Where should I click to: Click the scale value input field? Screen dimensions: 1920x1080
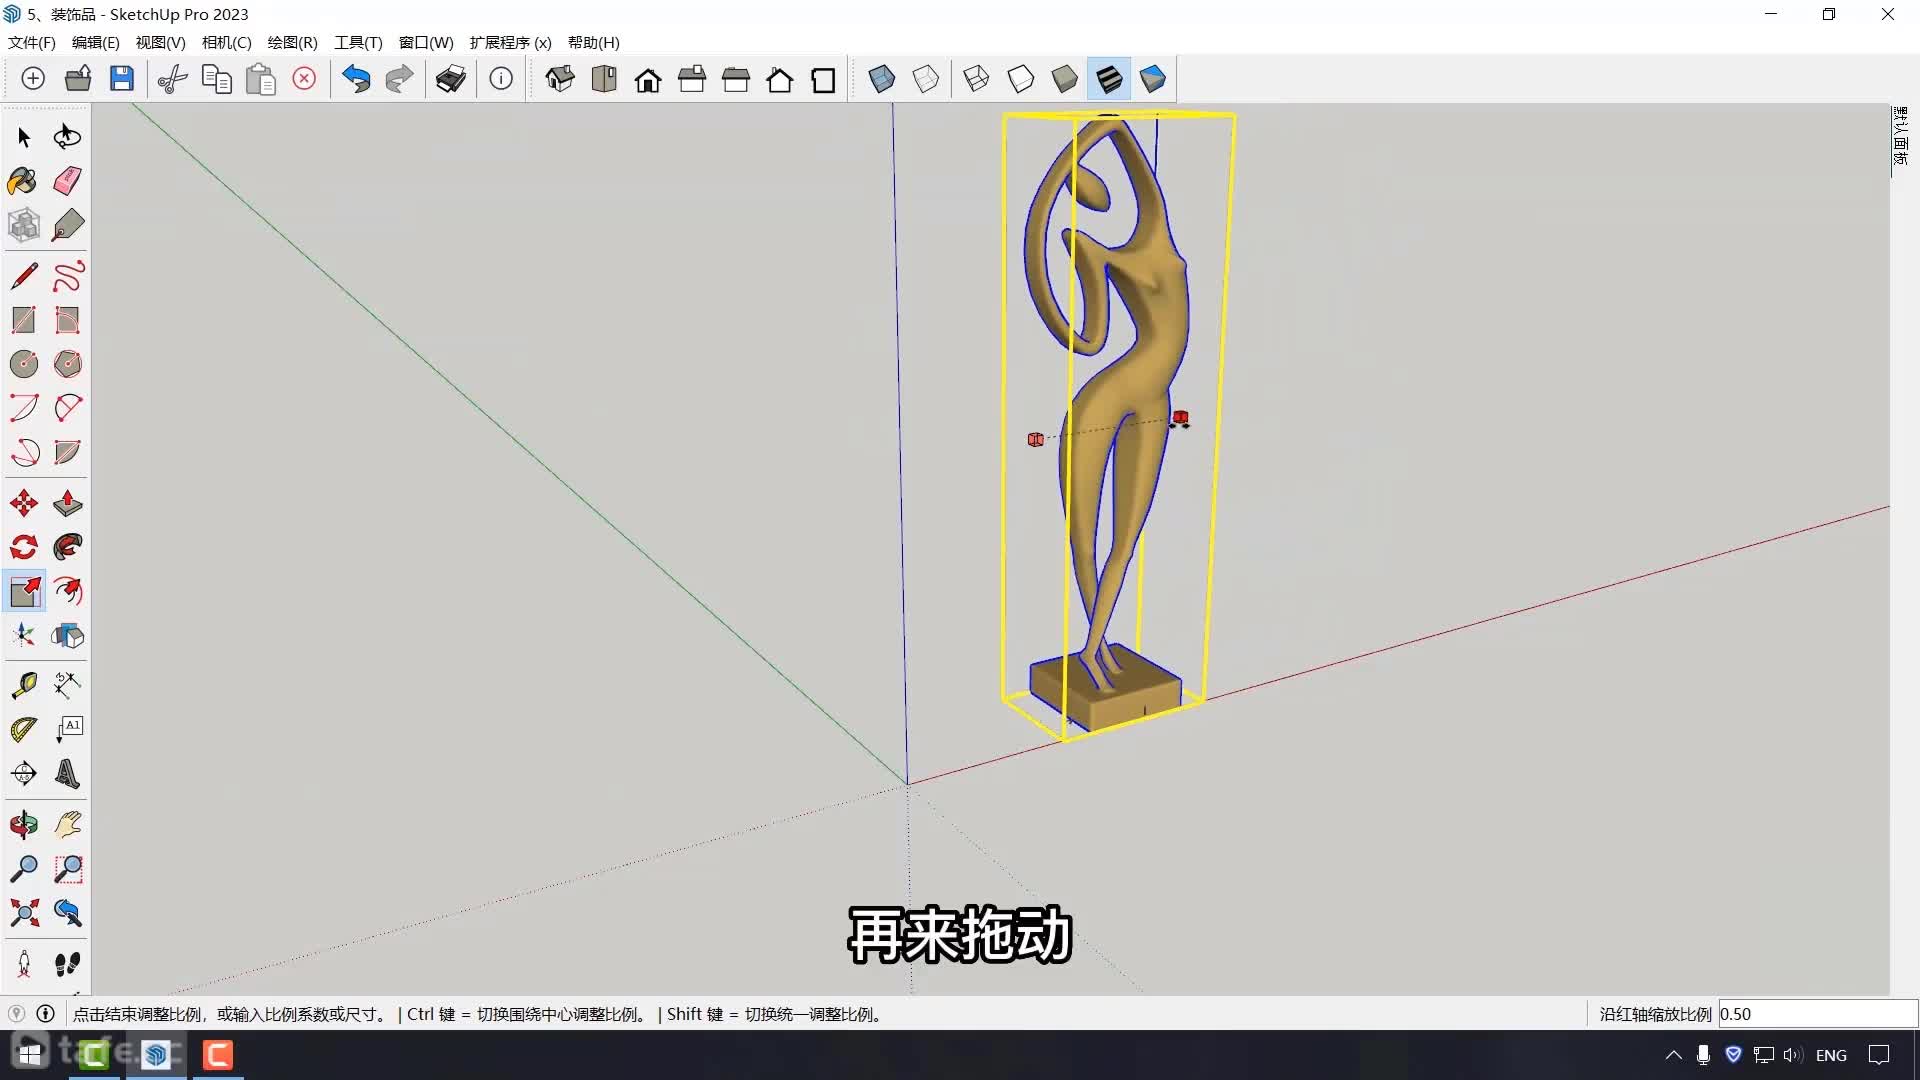(x=1817, y=1014)
